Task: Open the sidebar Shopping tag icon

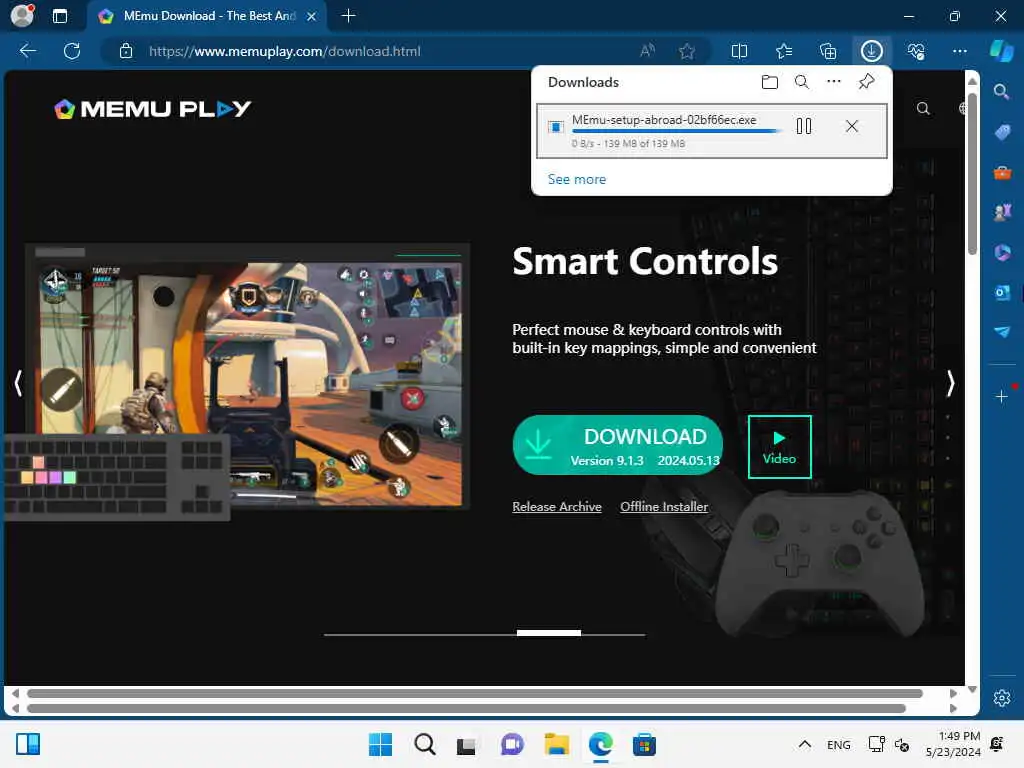Action: click(1001, 133)
